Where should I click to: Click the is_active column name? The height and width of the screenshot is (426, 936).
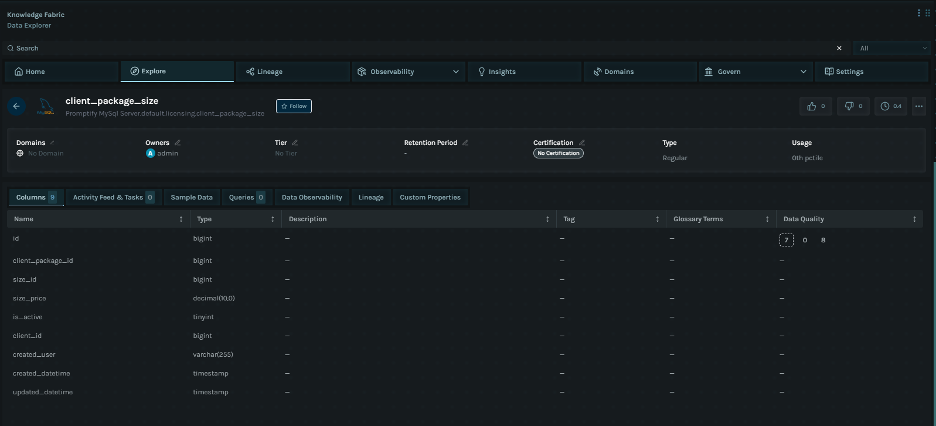27,317
